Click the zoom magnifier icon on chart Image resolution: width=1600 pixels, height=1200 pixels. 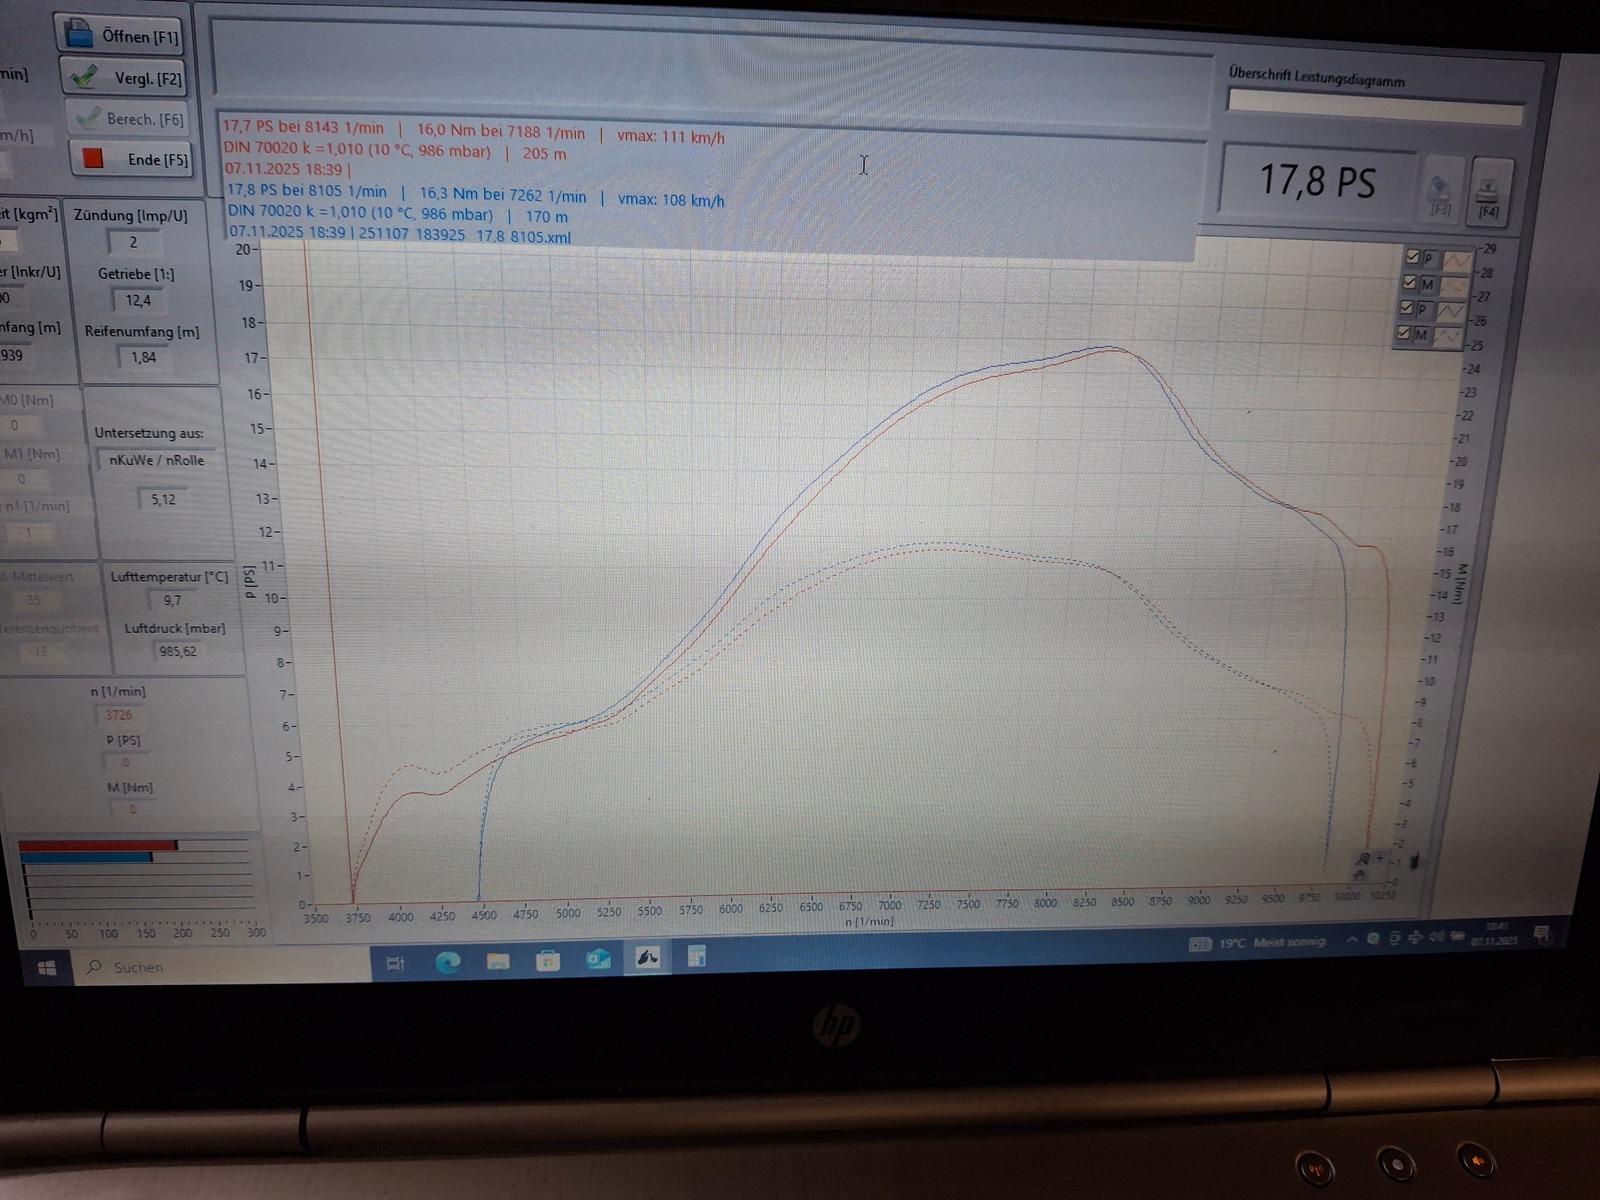coord(1363,859)
